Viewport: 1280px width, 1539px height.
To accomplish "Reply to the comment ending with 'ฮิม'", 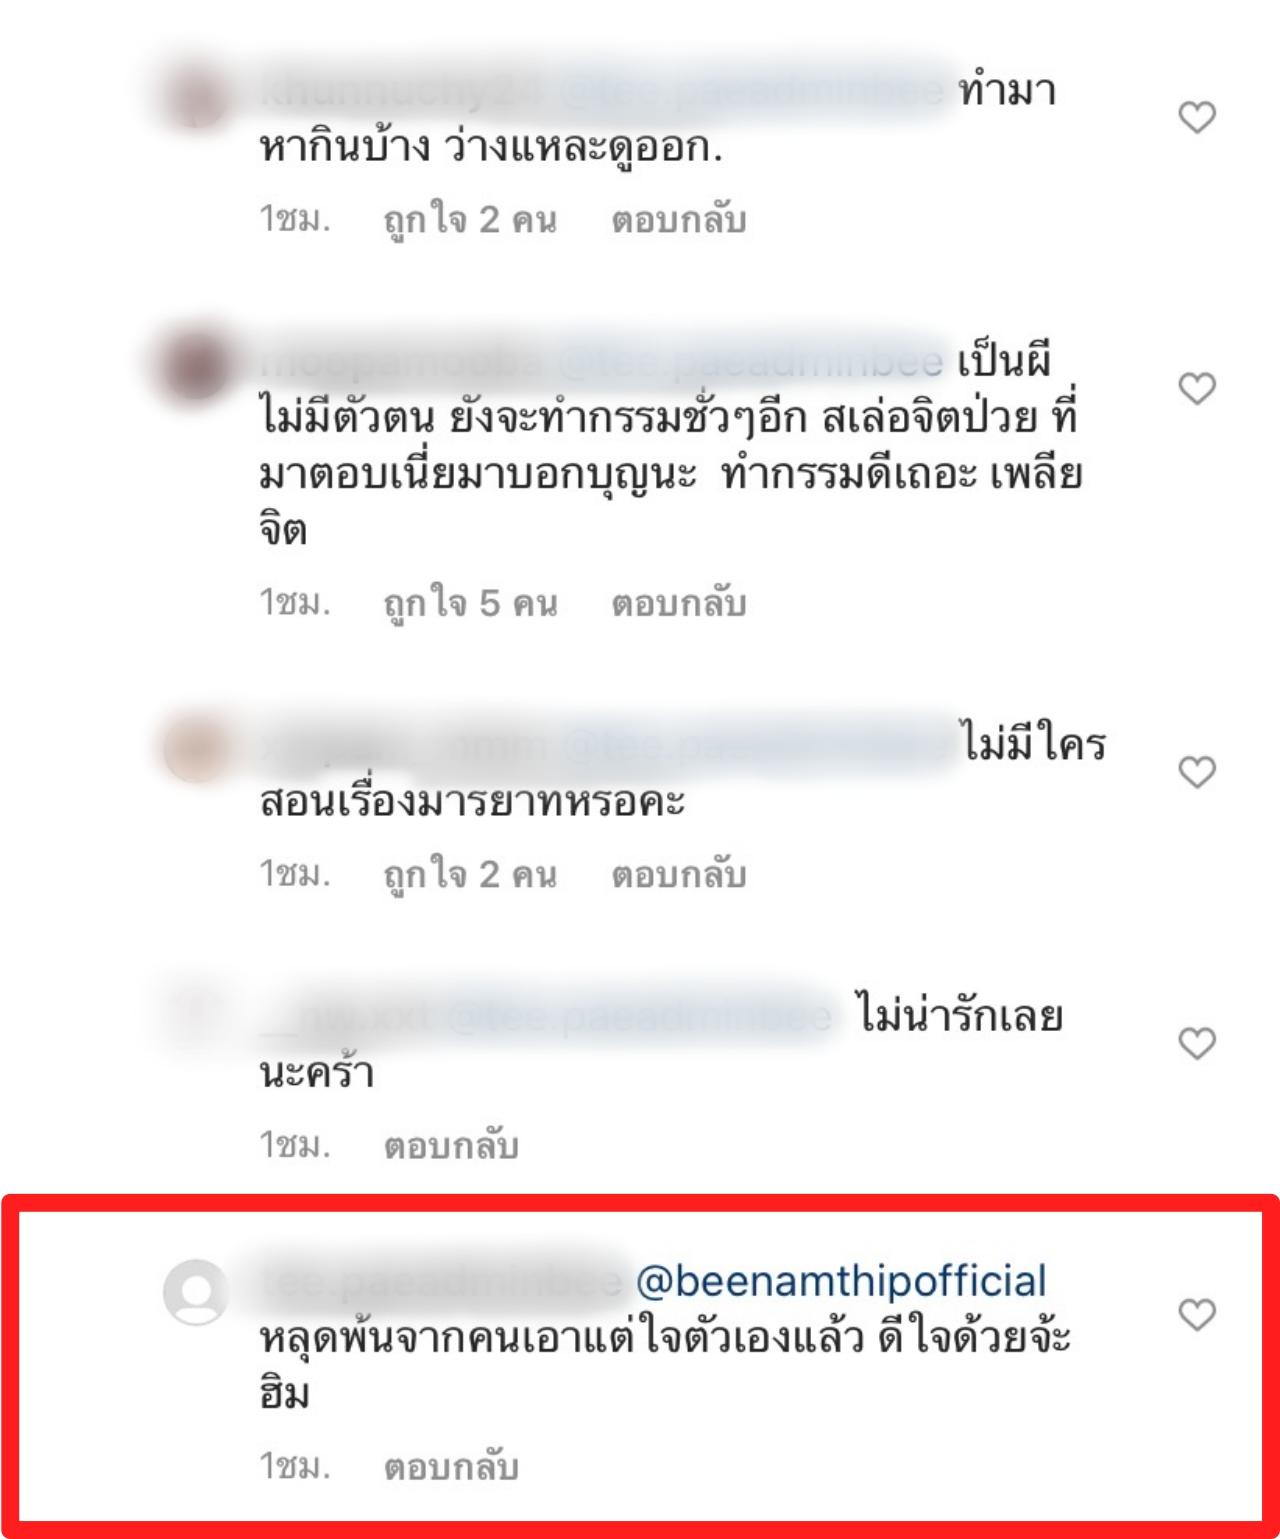I will click(x=451, y=1468).
